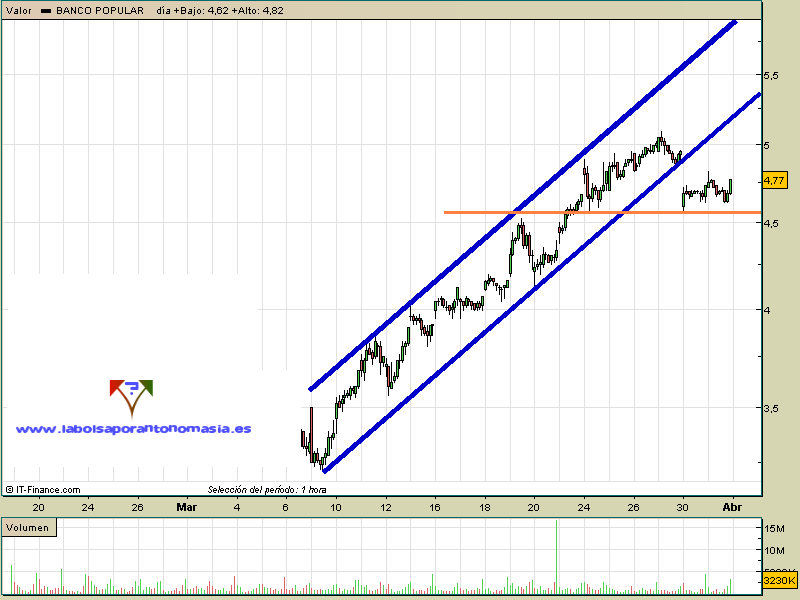This screenshot has width=800, height=600.
Task: Click the IT-Finance.com credit text
Action: point(47,490)
